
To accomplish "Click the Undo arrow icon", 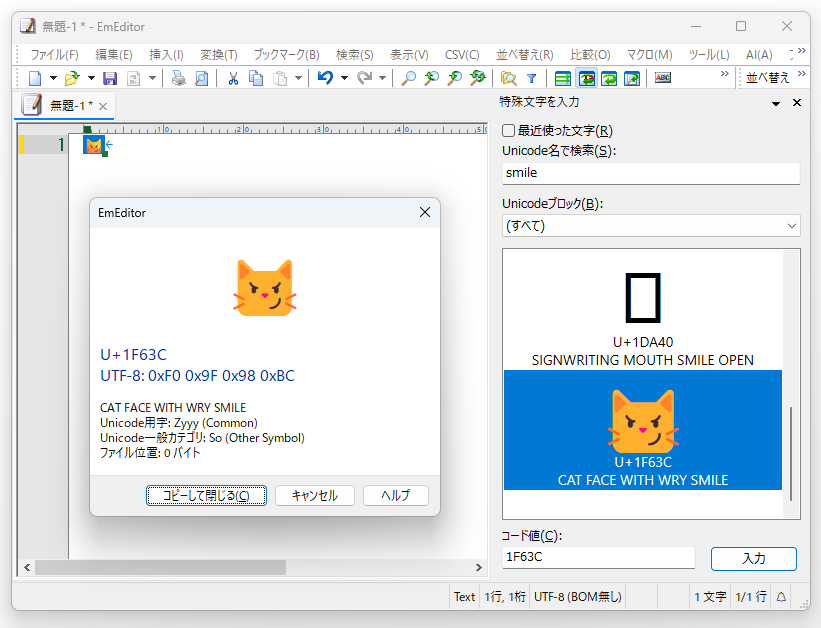I will click(325, 79).
